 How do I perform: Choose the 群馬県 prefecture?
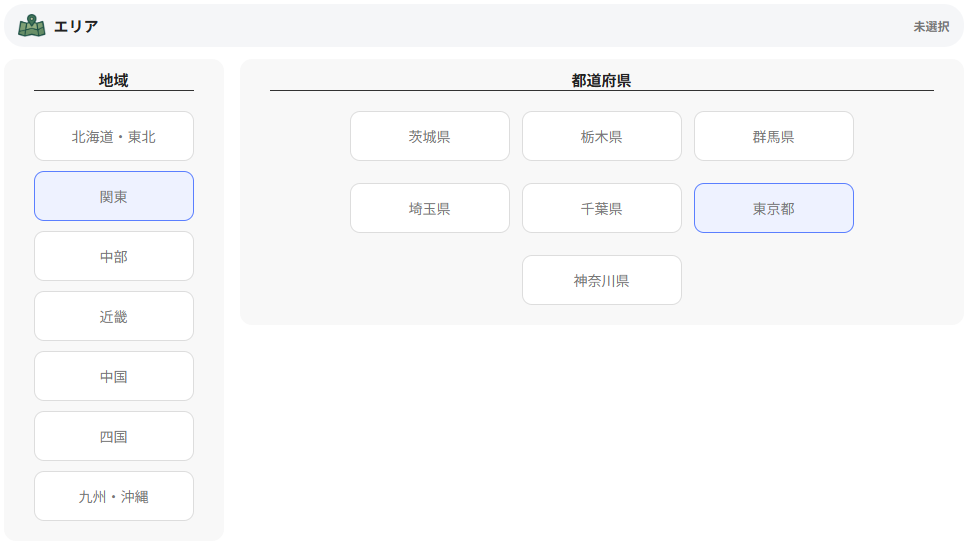click(774, 136)
